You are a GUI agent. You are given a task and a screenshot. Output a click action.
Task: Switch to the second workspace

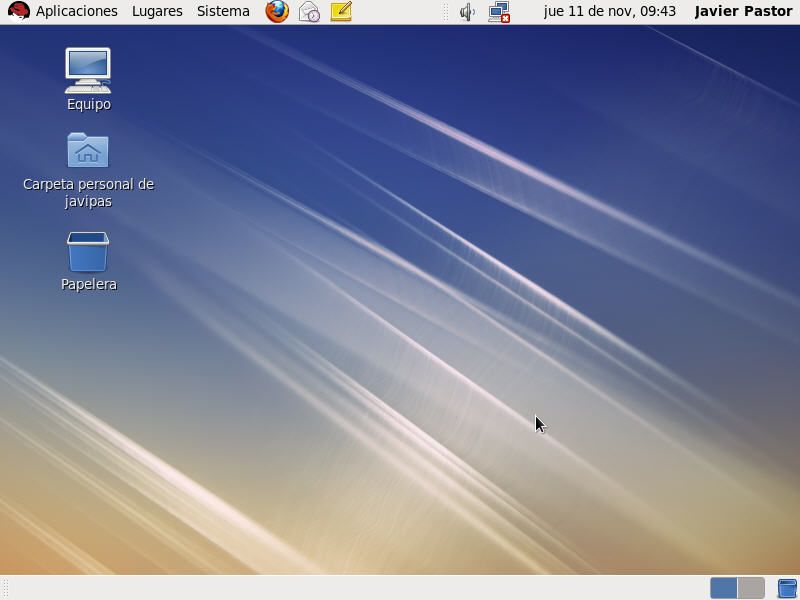click(x=751, y=588)
